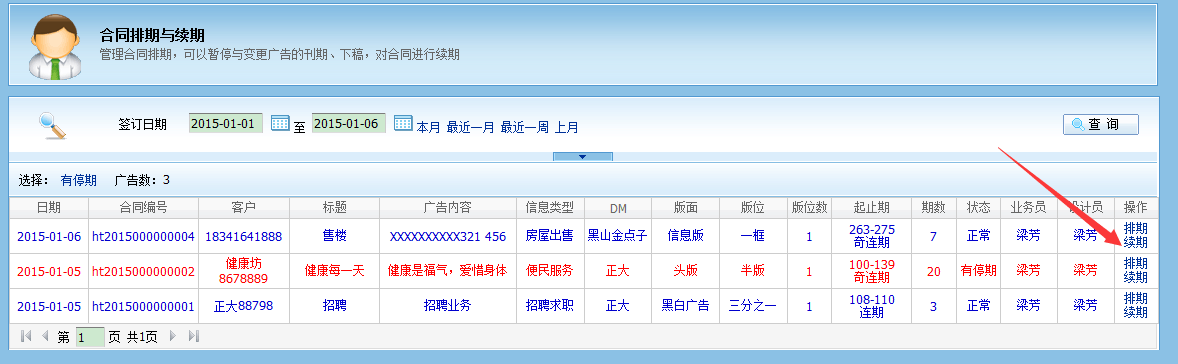
Task: Jump to last page of results
Action: 193,336
